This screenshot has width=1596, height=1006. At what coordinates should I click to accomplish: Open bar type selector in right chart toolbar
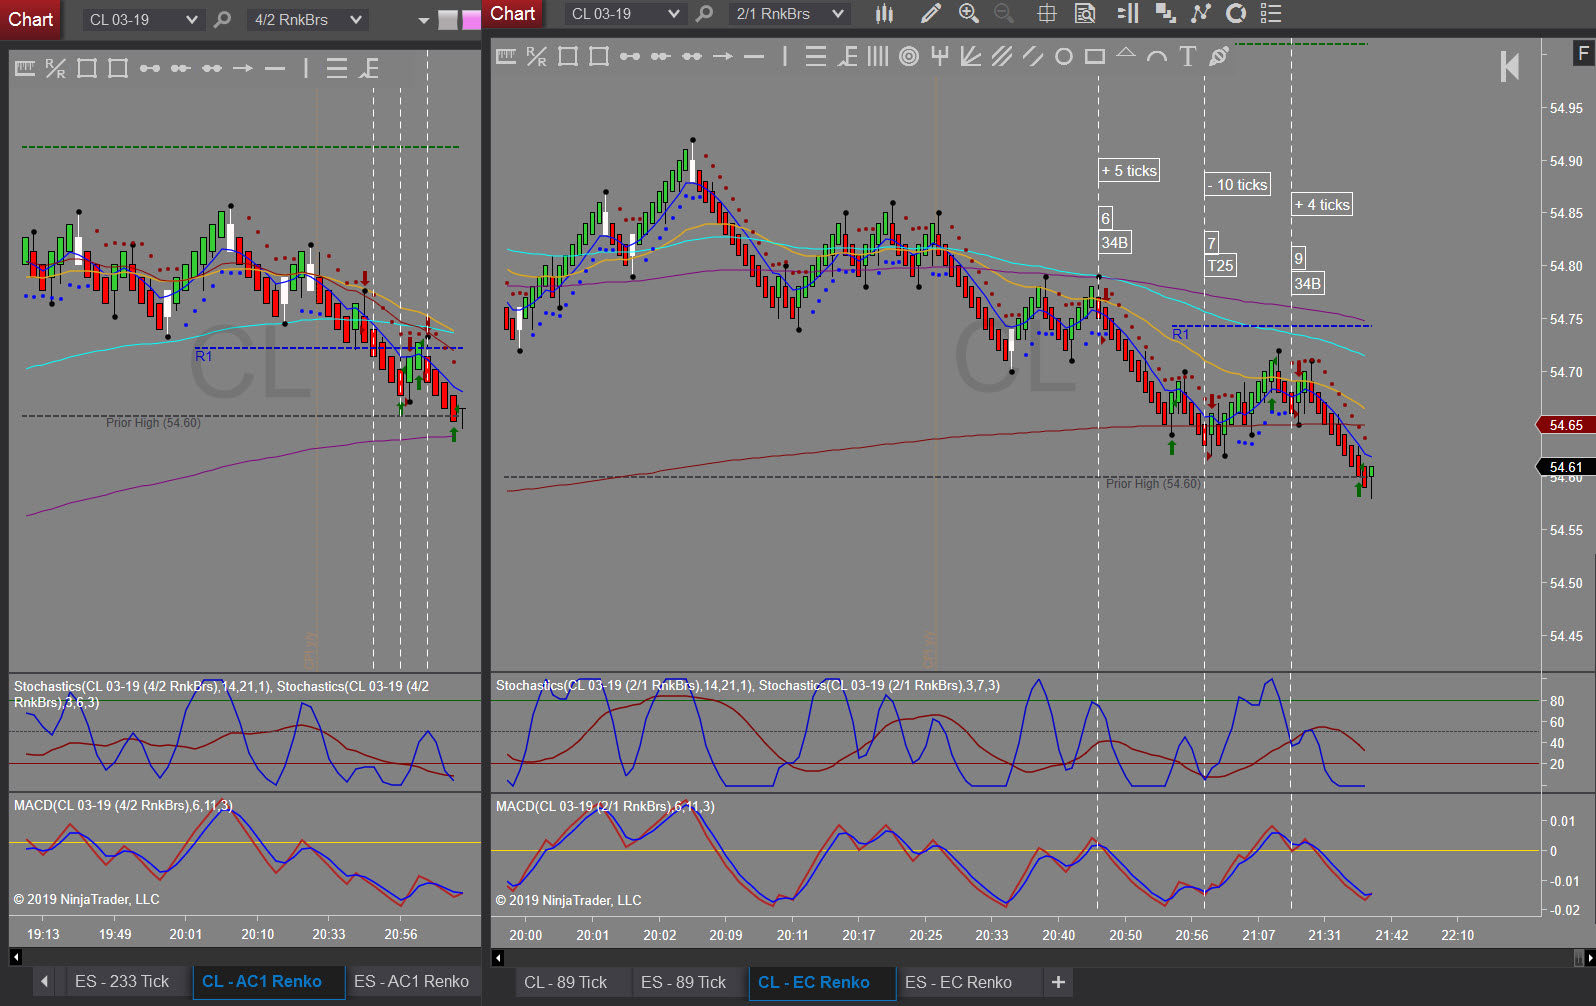point(884,13)
